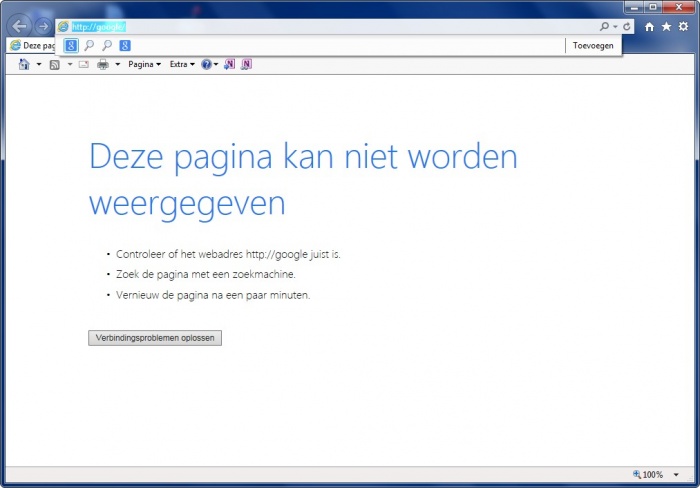Open the Tools gear icon
This screenshot has width=700, height=488.
click(683, 27)
